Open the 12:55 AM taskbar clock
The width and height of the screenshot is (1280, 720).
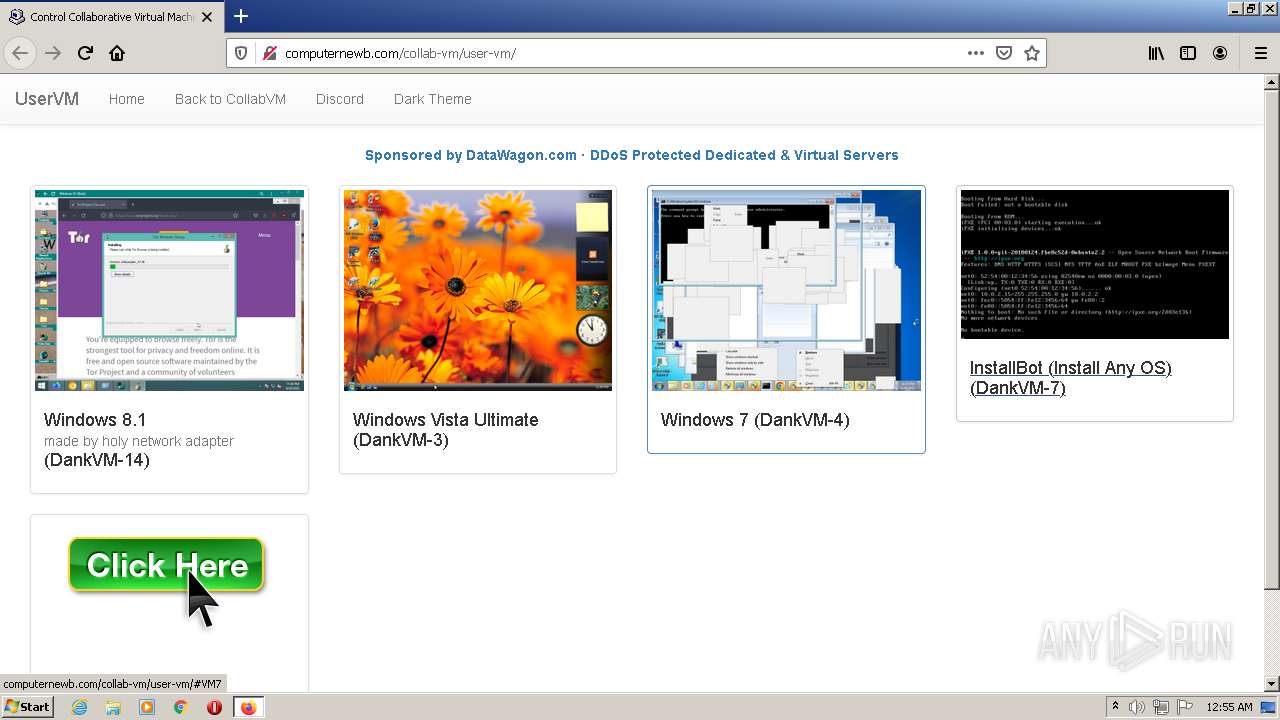(1229, 707)
